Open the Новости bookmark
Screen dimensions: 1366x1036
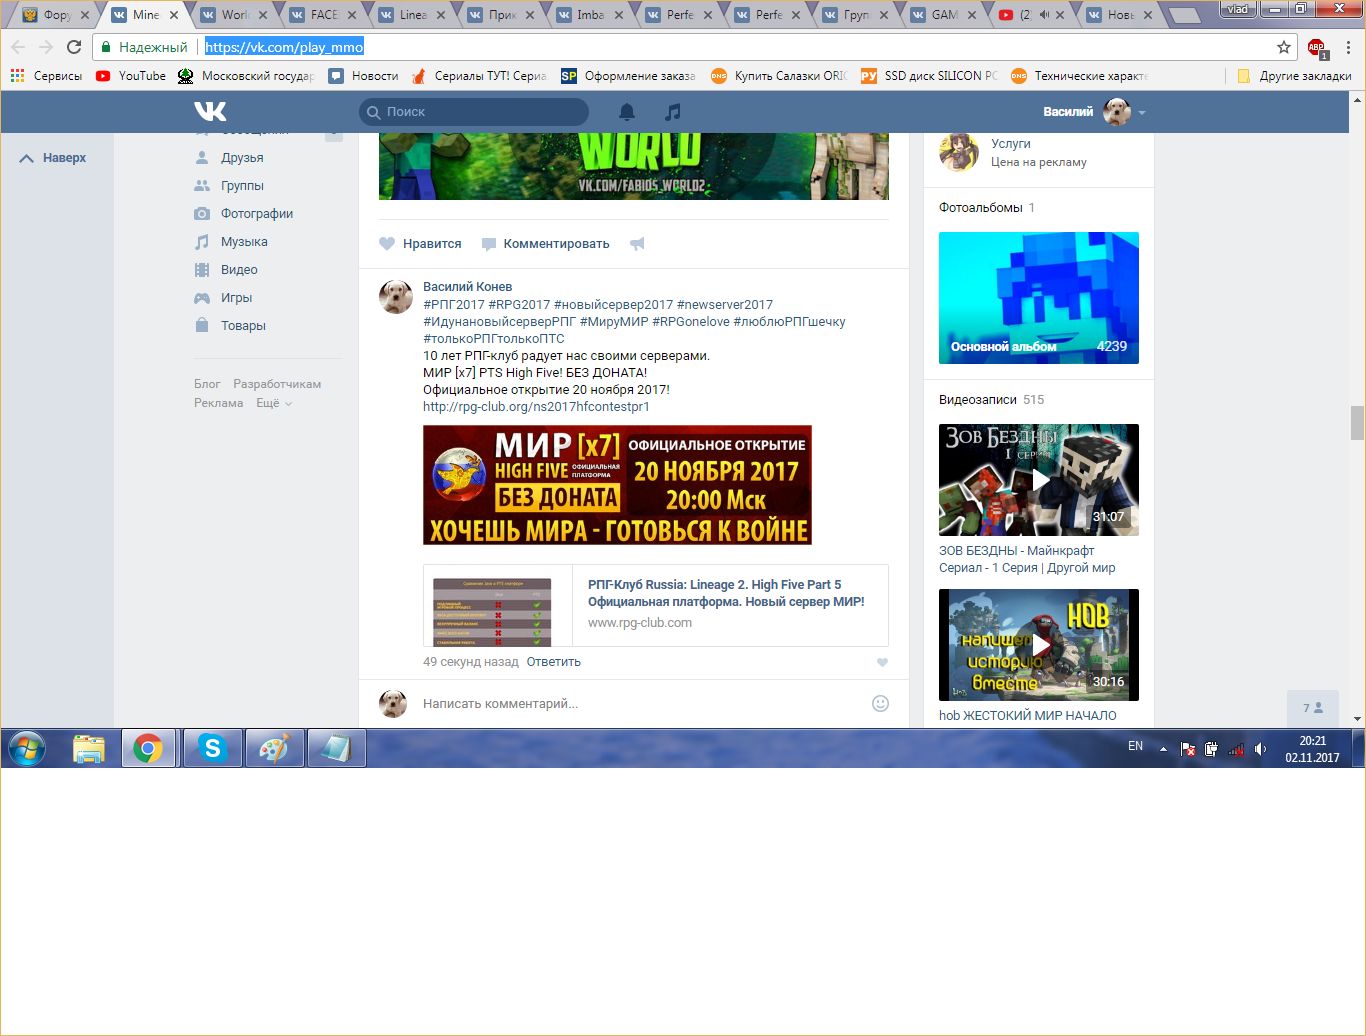click(364, 76)
